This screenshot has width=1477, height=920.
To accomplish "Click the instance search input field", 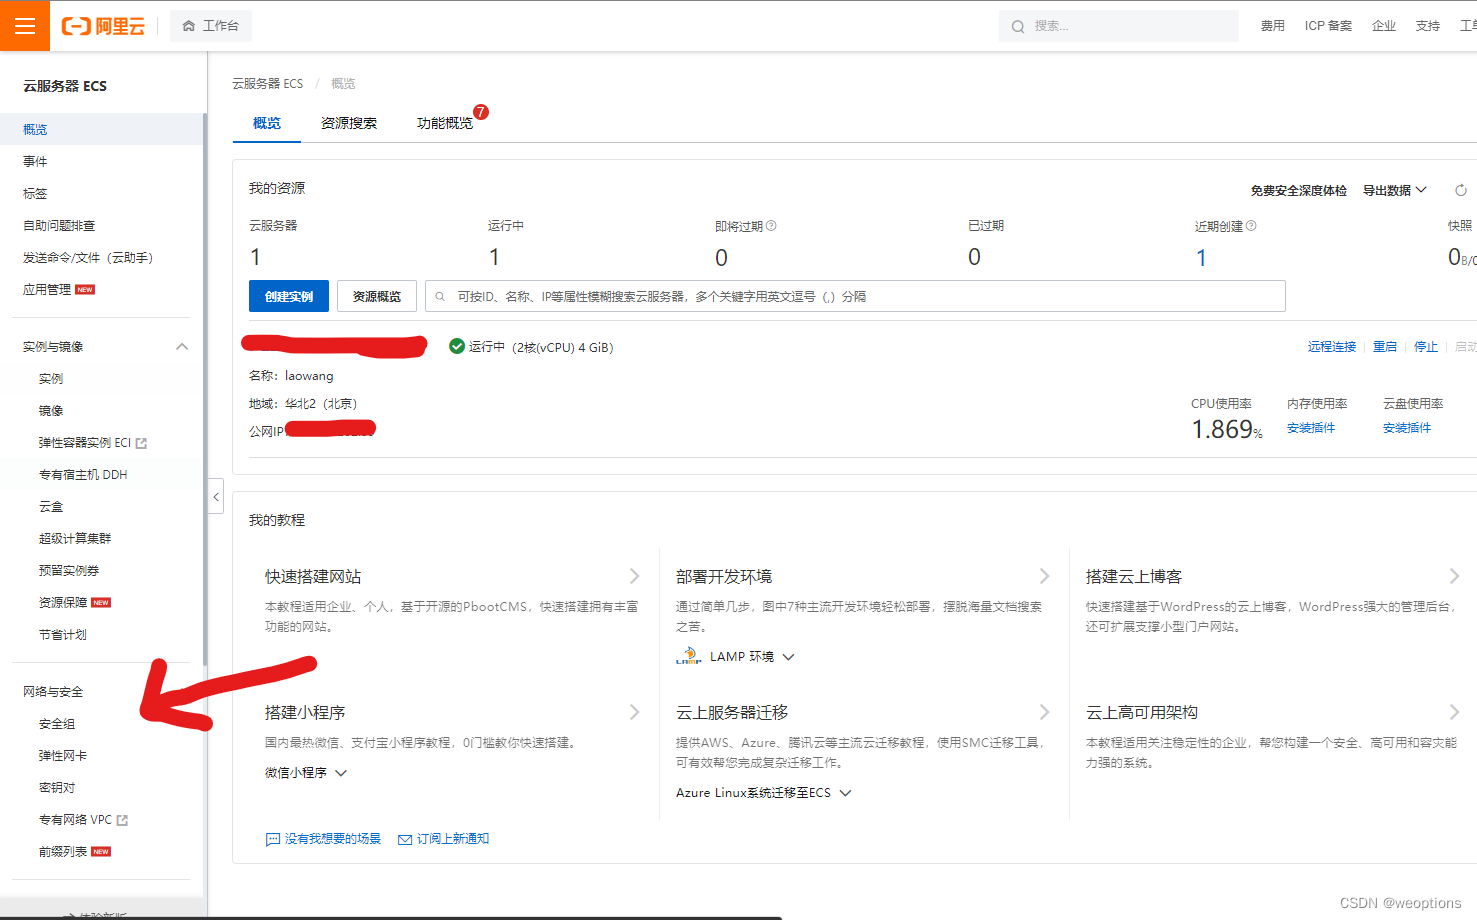I will tap(855, 296).
